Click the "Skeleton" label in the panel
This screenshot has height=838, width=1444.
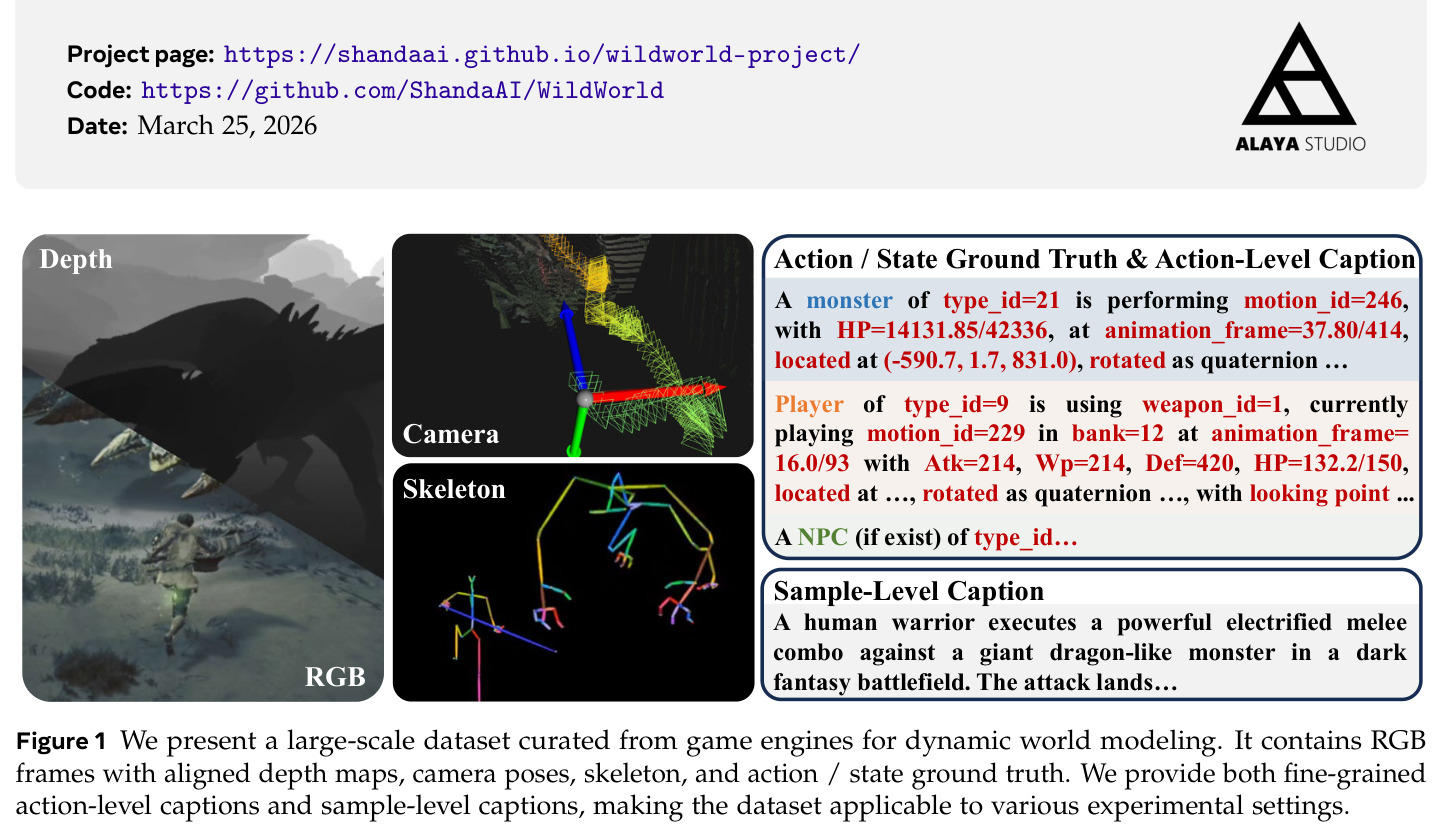point(455,490)
